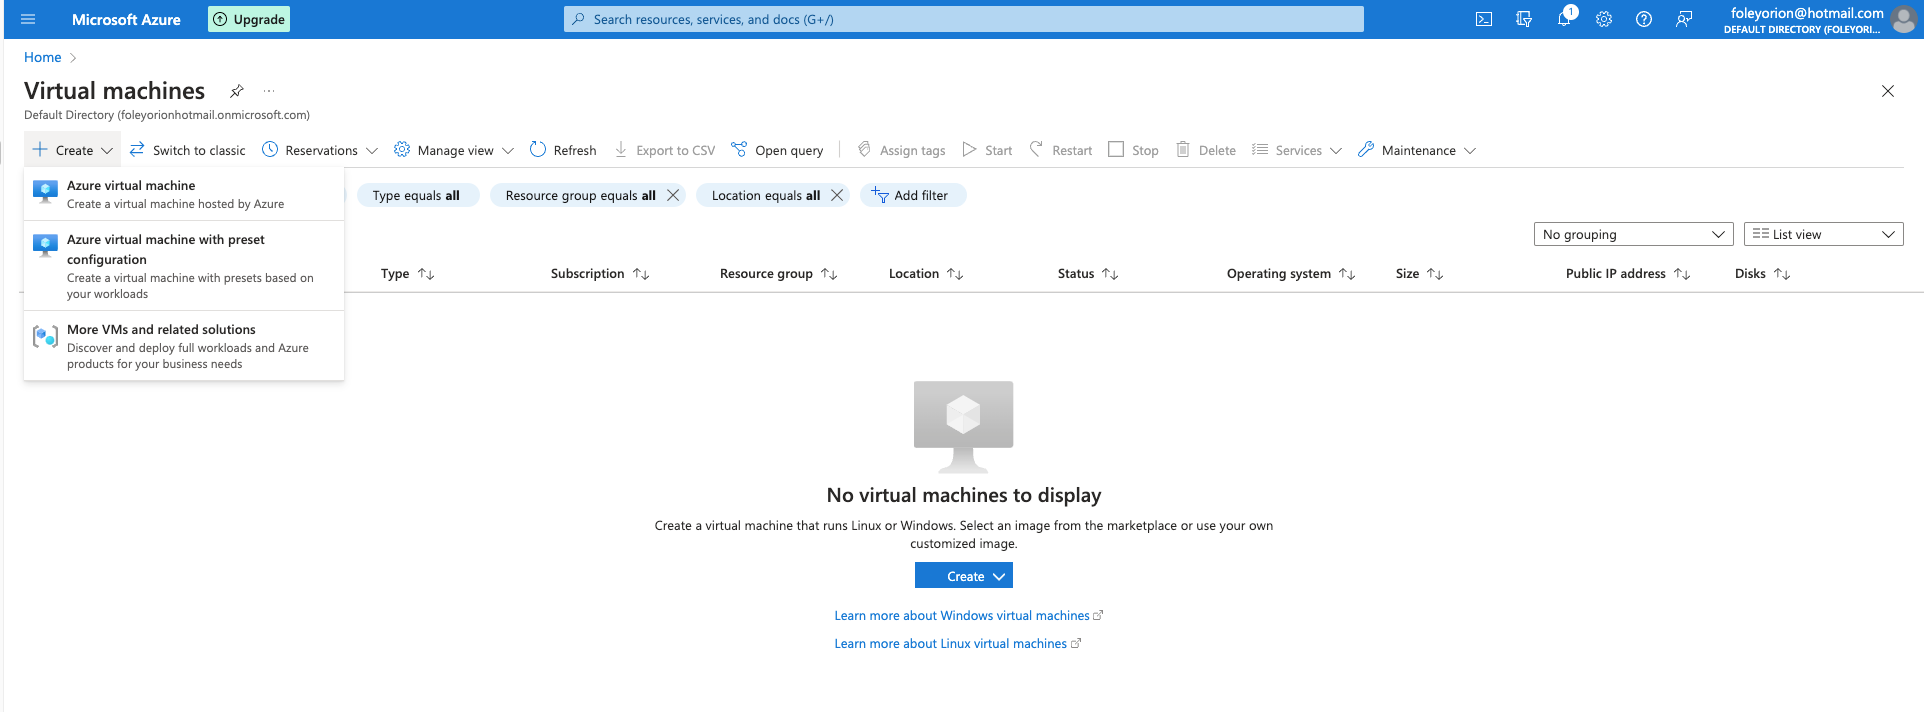Sort by the Location column
The height and width of the screenshot is (712, 1924).
[926, 273]
